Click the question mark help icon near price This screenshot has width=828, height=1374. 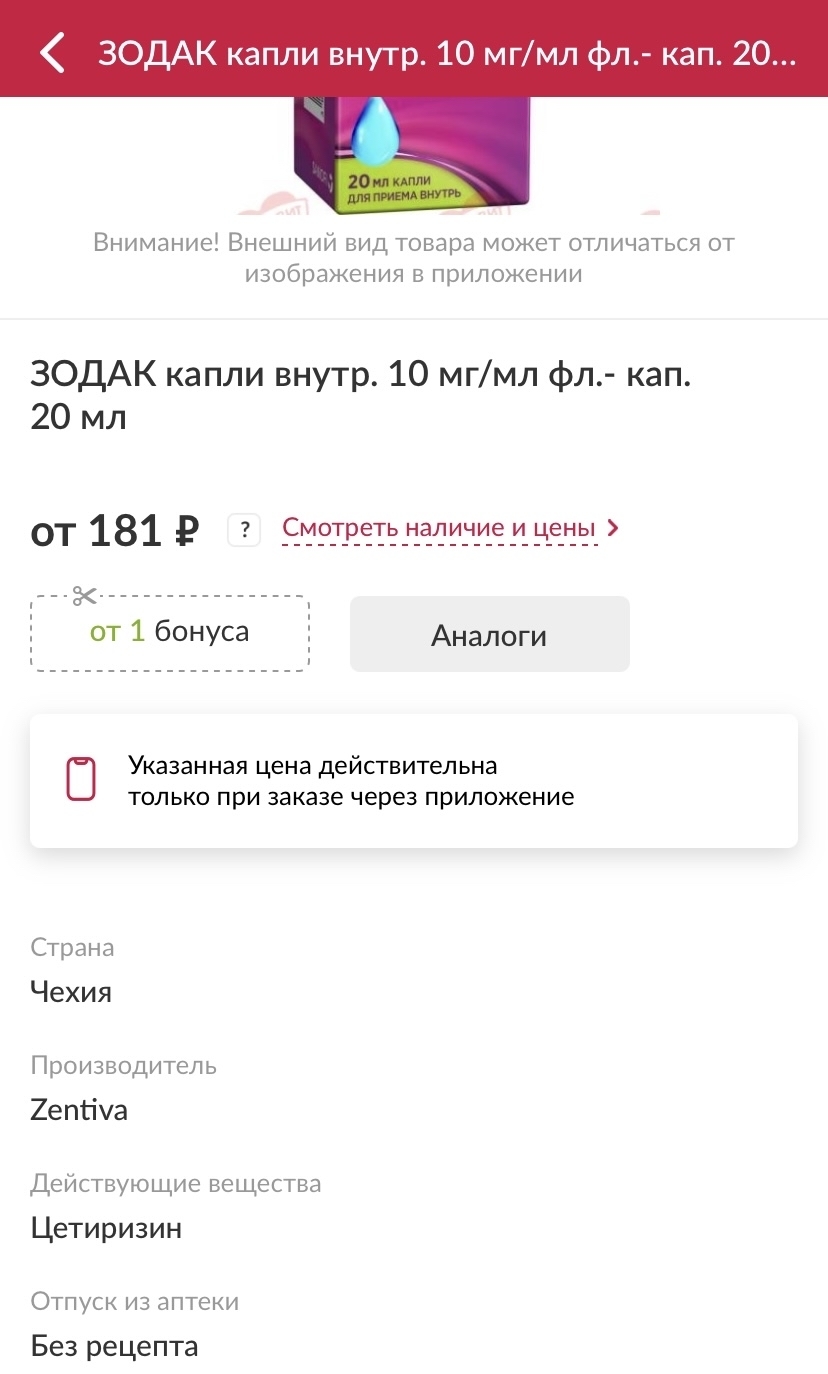[244, 529]
